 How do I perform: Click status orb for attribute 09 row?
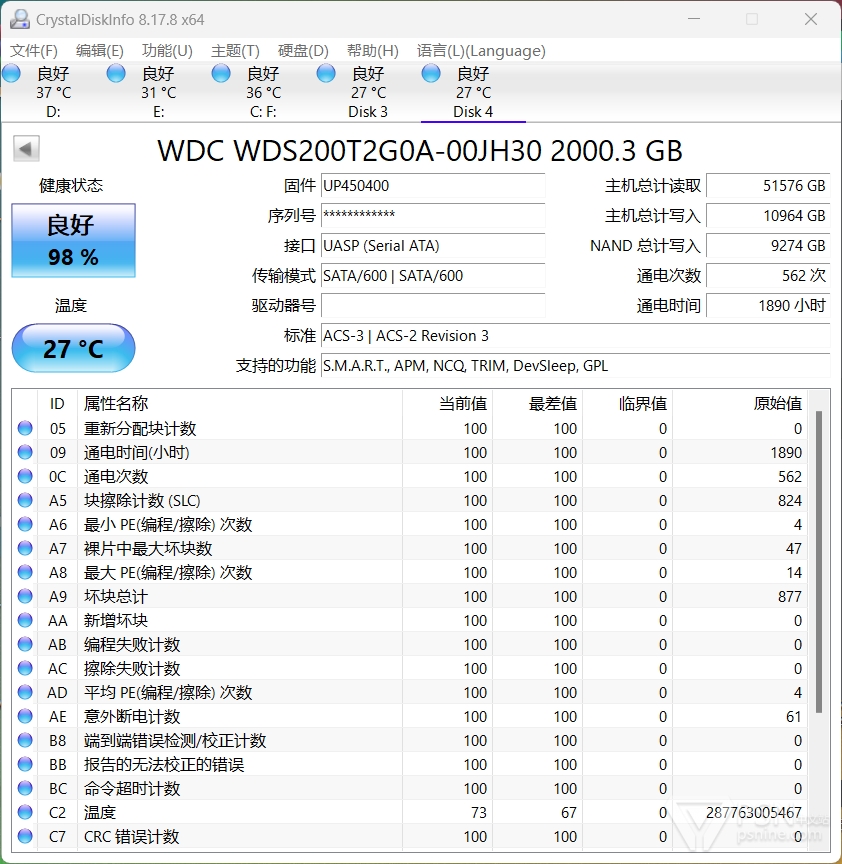click(25, 452)
